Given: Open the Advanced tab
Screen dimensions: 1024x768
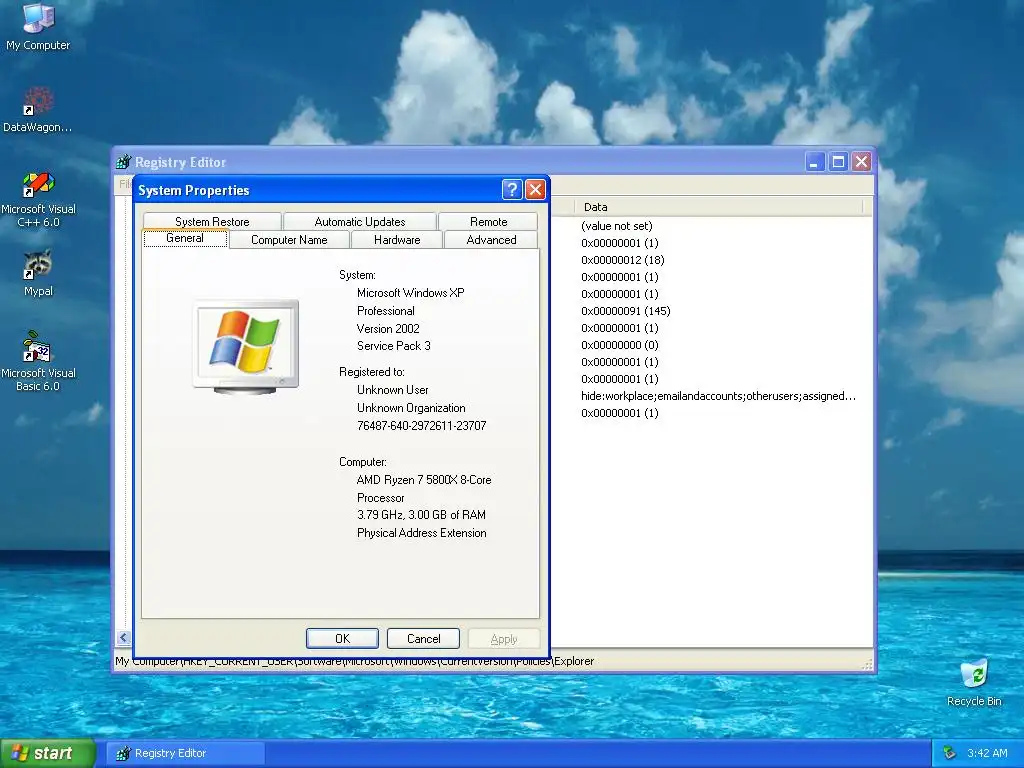Looking at the screenshot, I should pos(491,240).
